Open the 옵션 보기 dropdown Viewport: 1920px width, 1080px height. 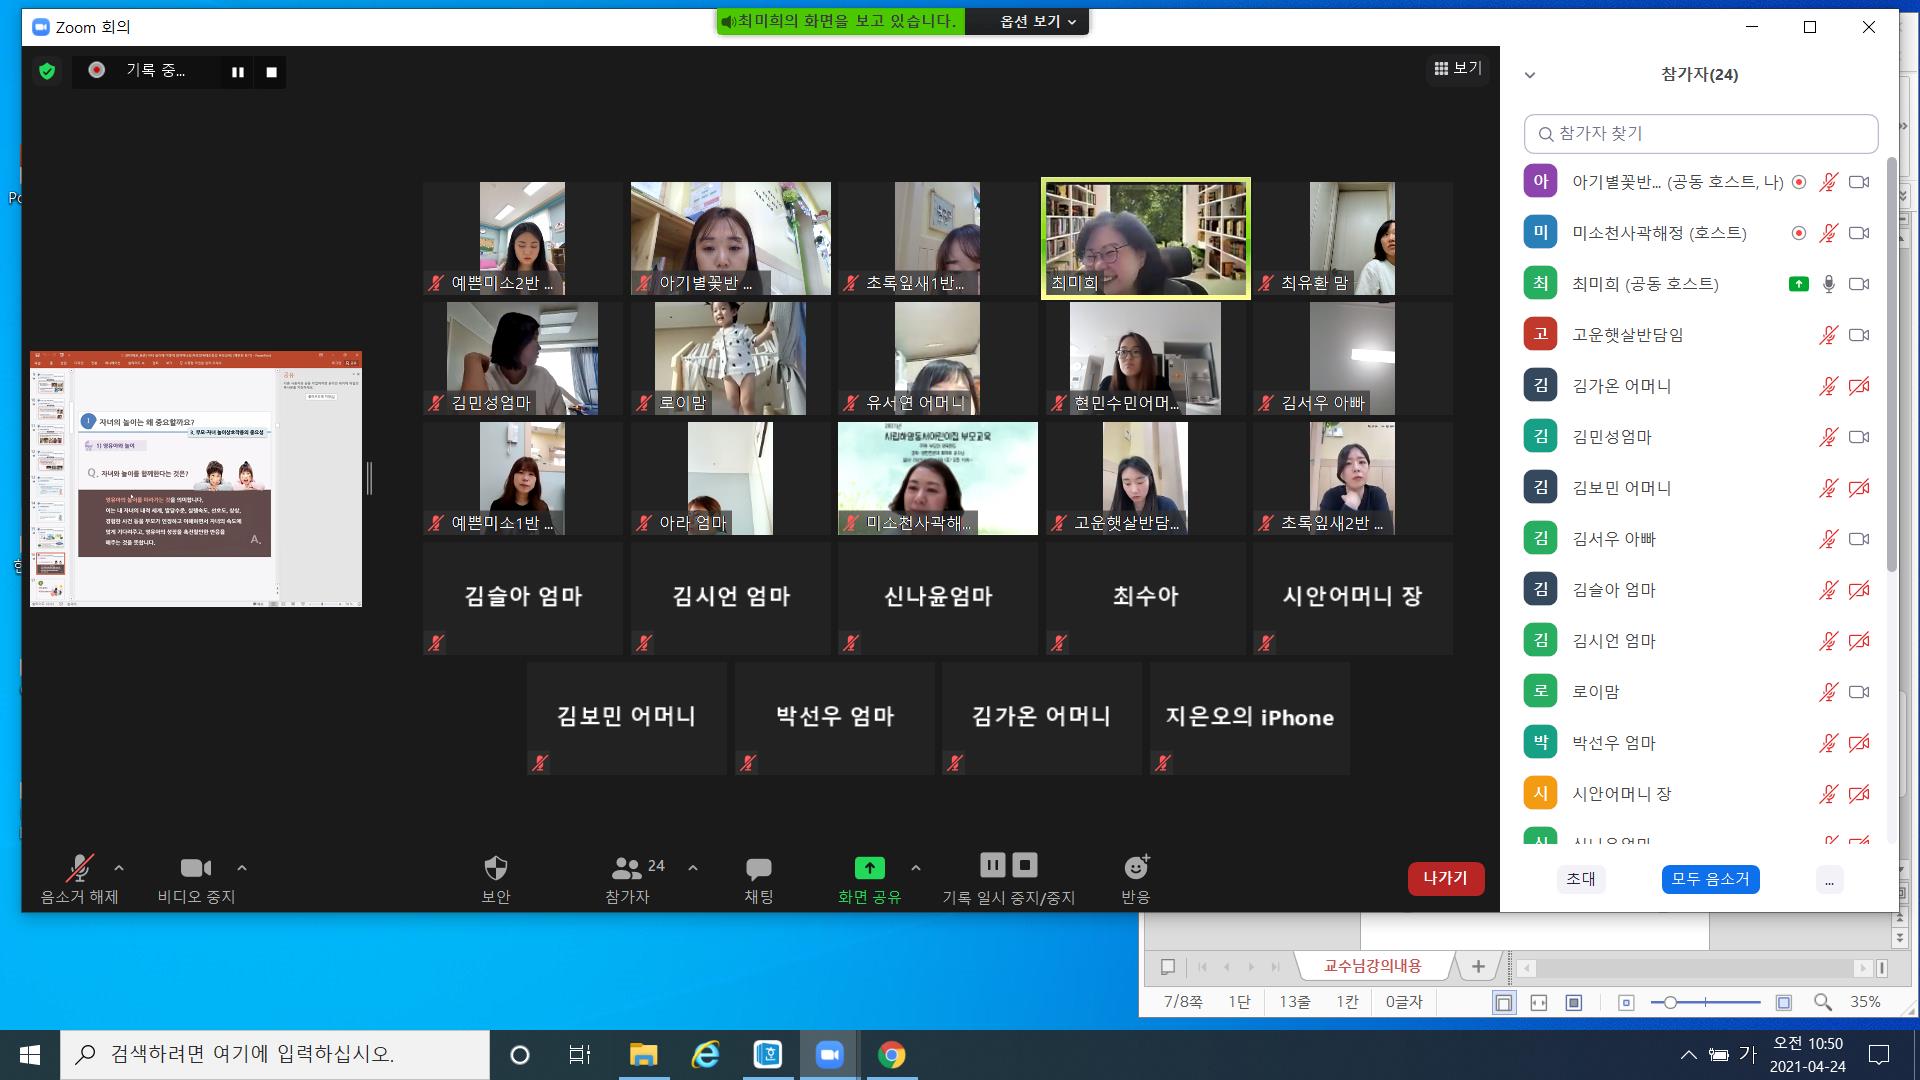[x=1038, y=21]
